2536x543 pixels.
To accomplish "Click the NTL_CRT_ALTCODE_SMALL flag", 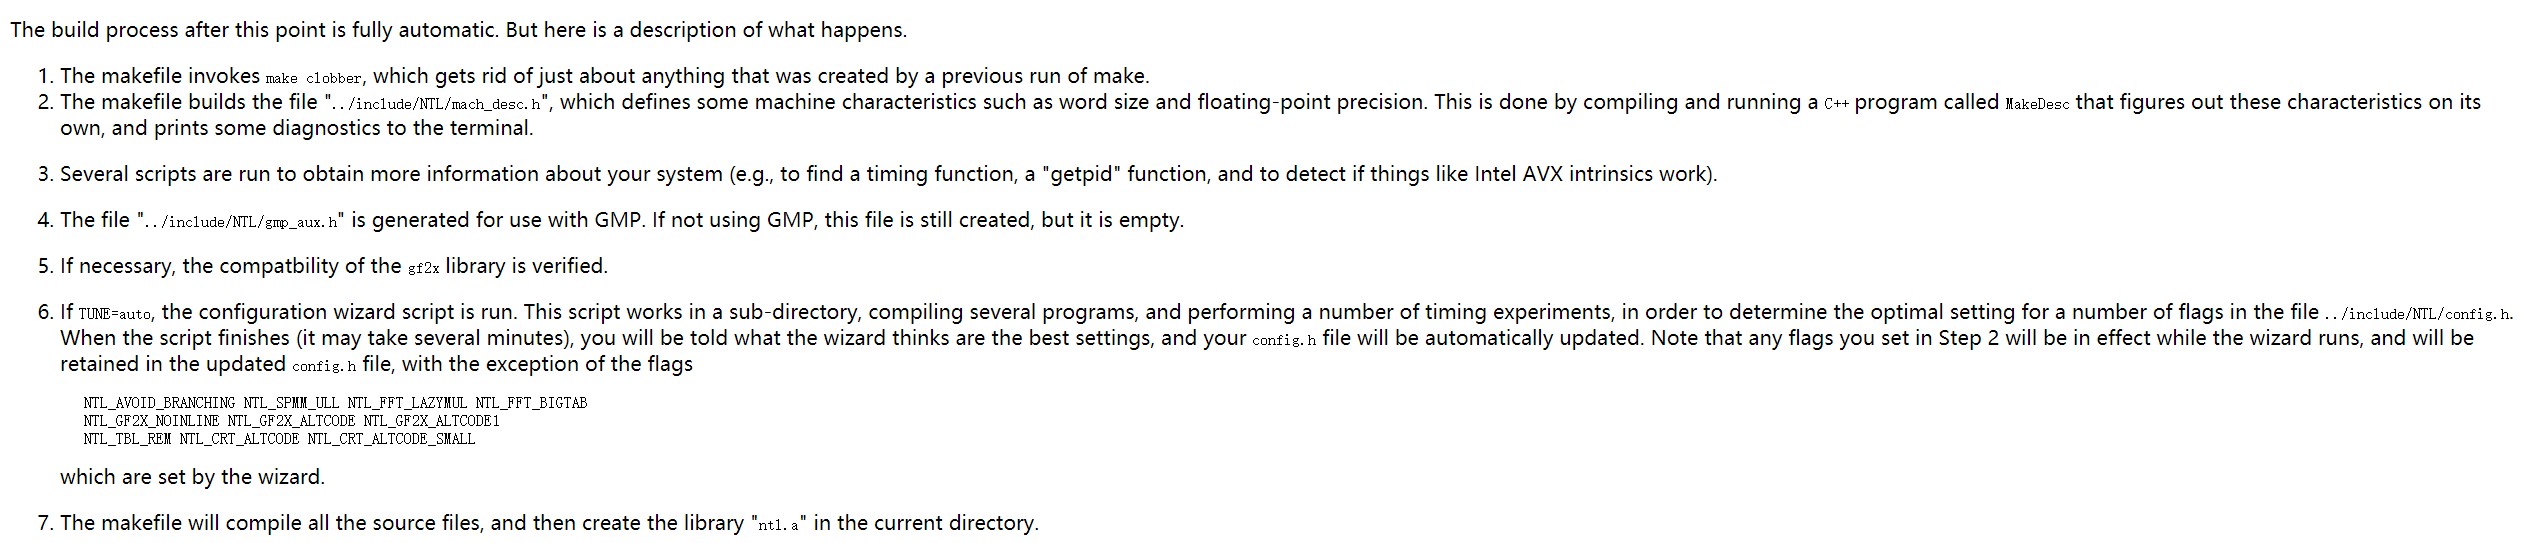I will pyautogui.click(x=391, y=439).
